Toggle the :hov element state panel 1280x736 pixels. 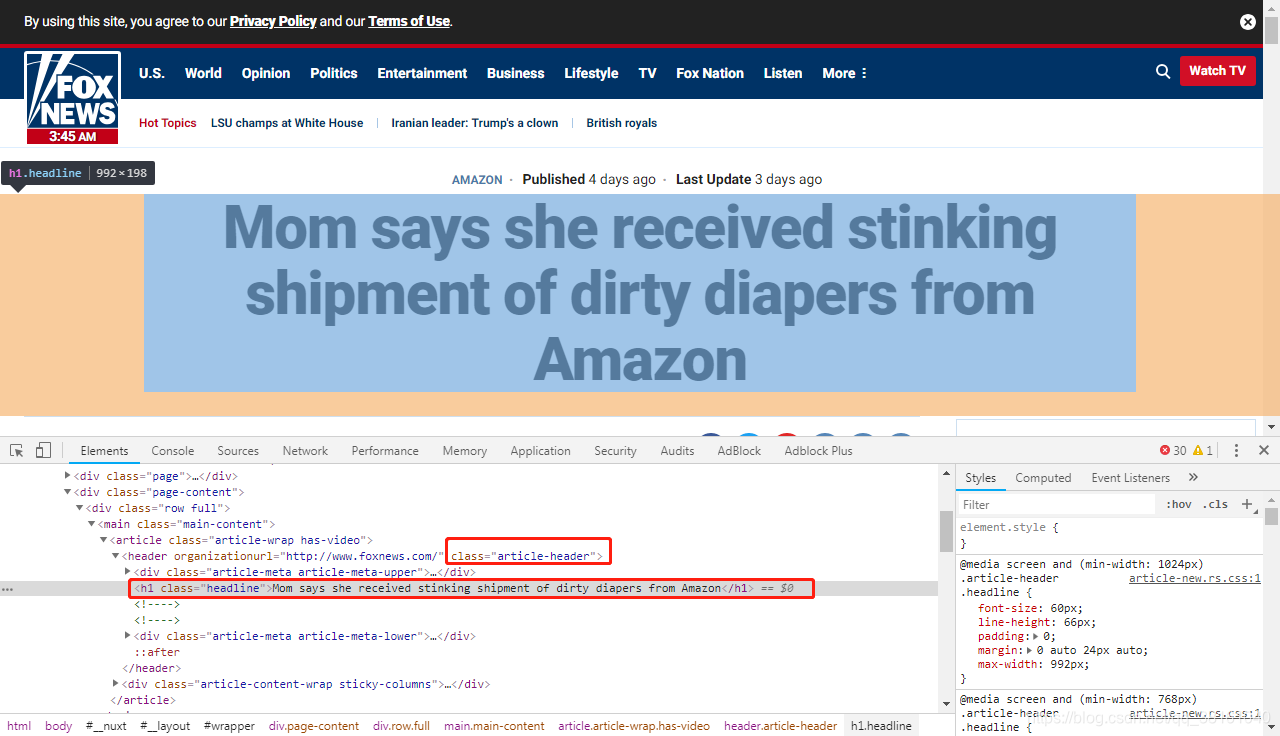click(1179, 504)
